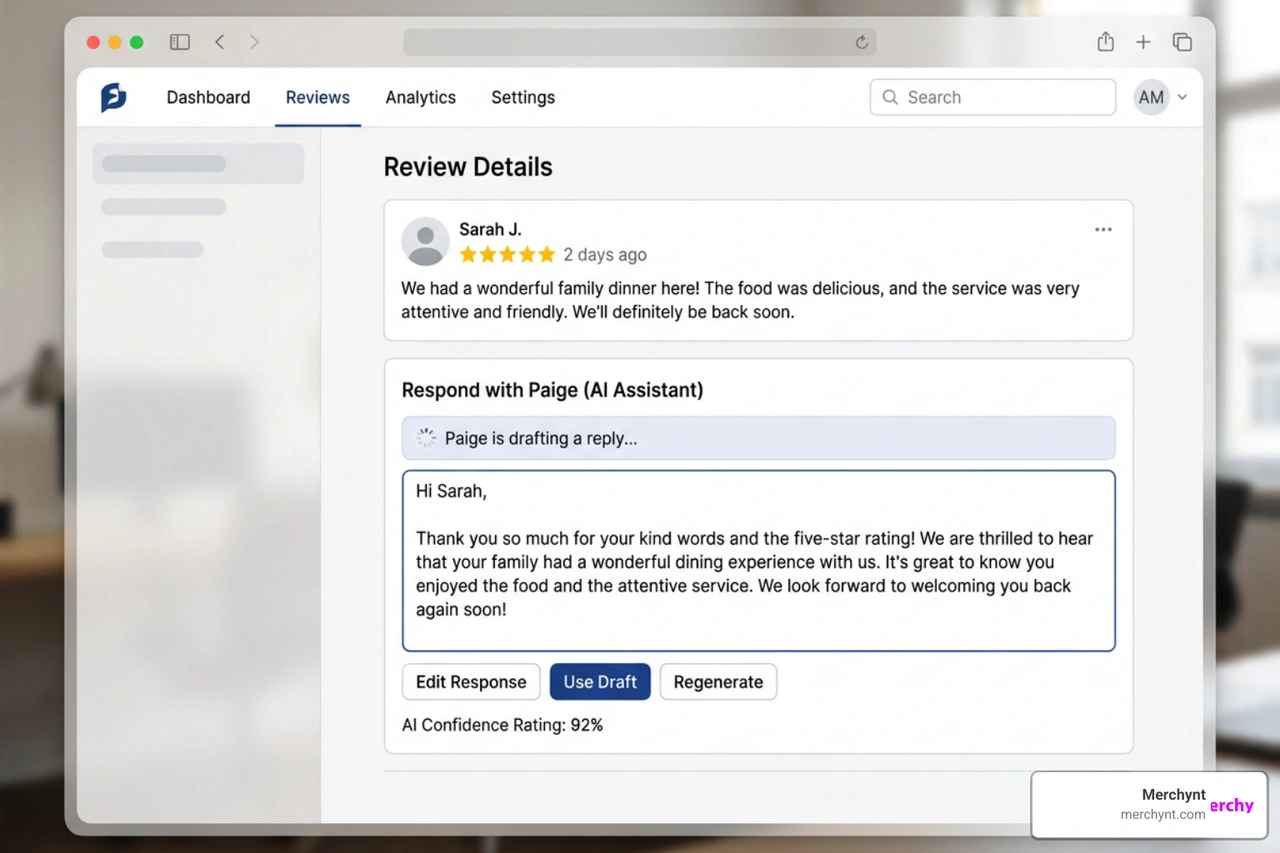Screen dimensions: 1280x853
Task: Click Sarah J.'s profile avatar
Action: coord(425,241)
